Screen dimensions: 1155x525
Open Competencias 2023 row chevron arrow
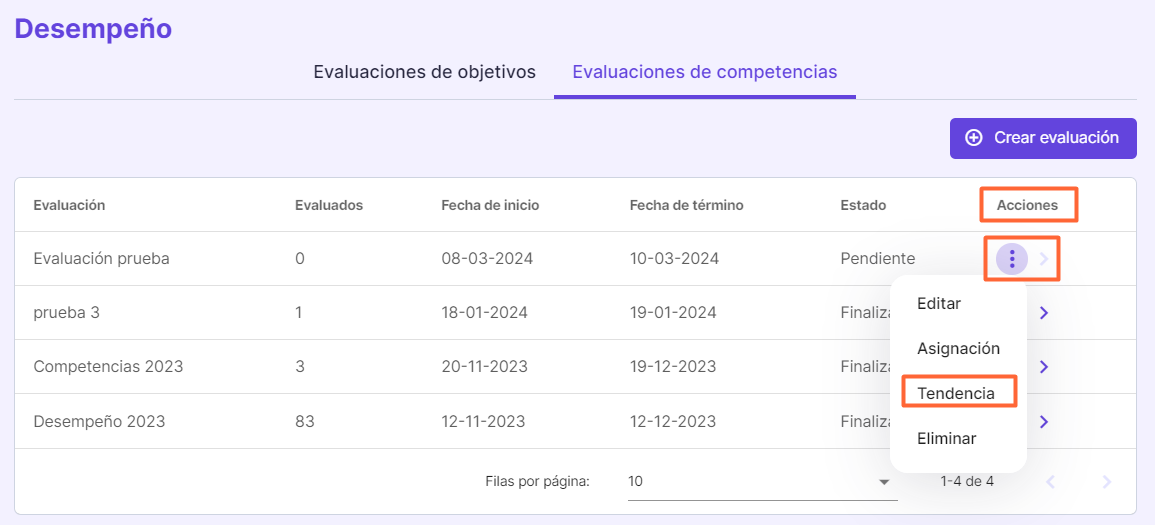(x=1044, y=367)
